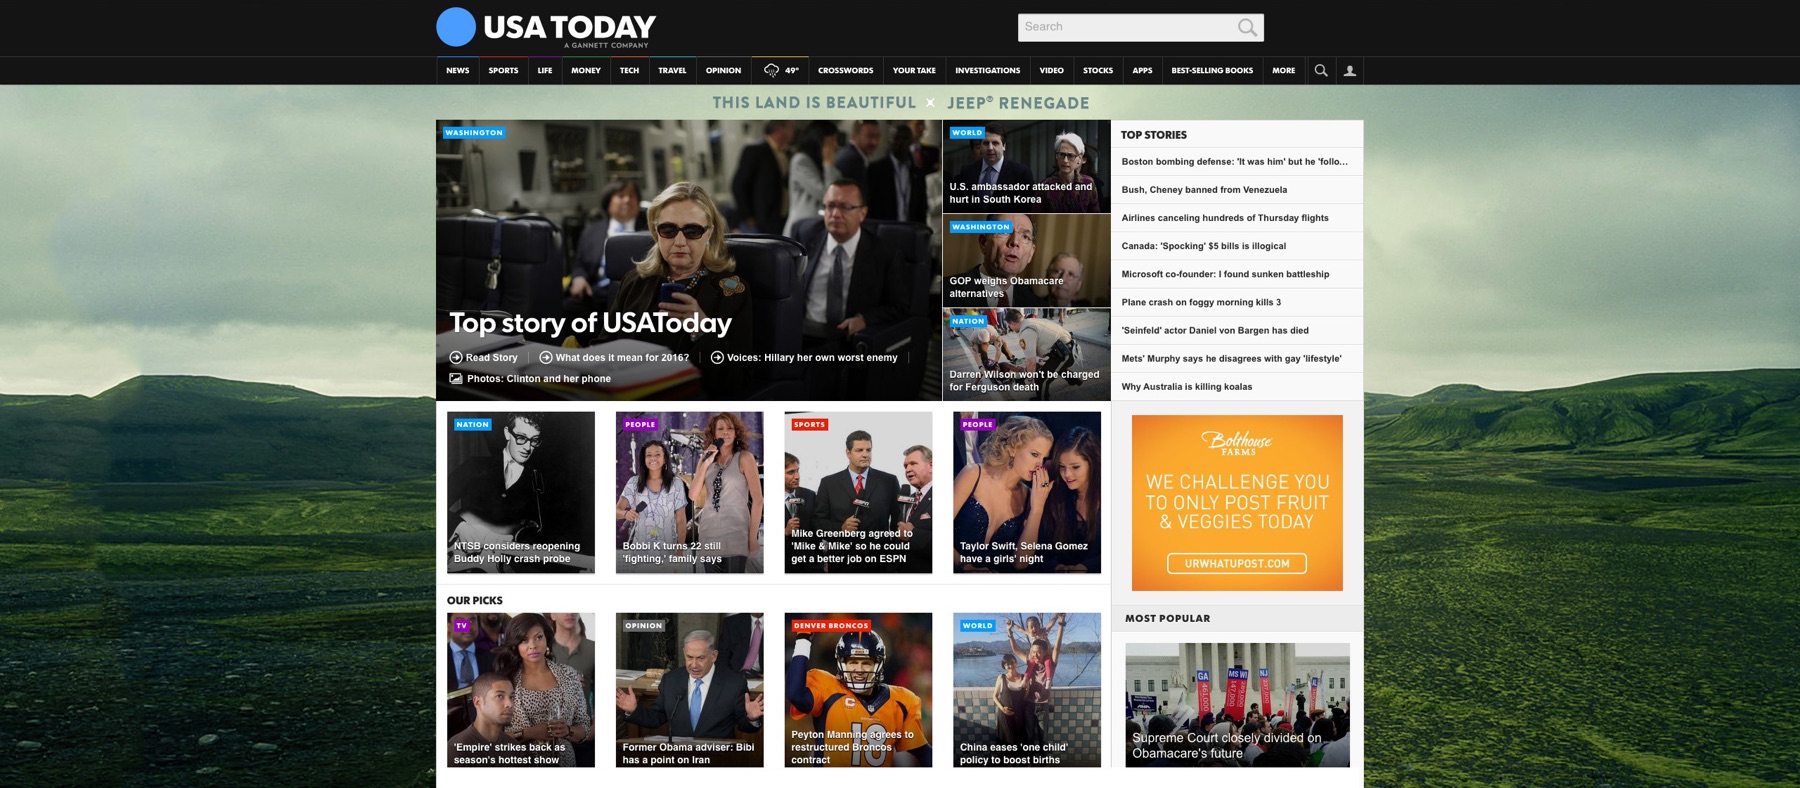
Task: Click the Jeep Renegade banner text
Action: [x=1018, y=102]
